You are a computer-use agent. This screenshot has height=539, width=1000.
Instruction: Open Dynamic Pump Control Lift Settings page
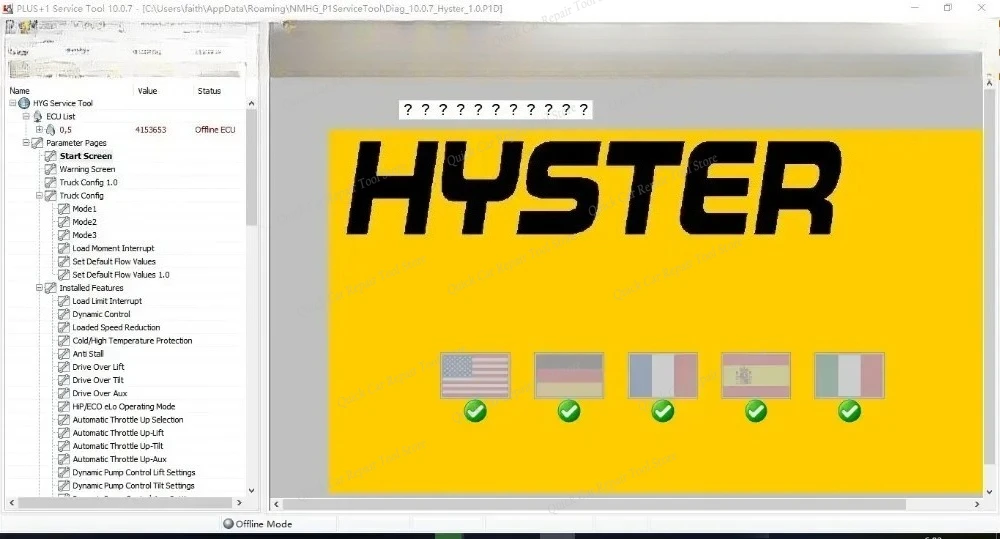(x=134, y=473)
